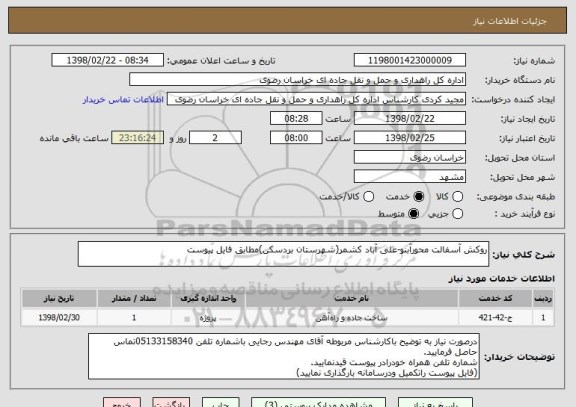
Task: Click the تاریخ نیاز column header
Action: 59,298
